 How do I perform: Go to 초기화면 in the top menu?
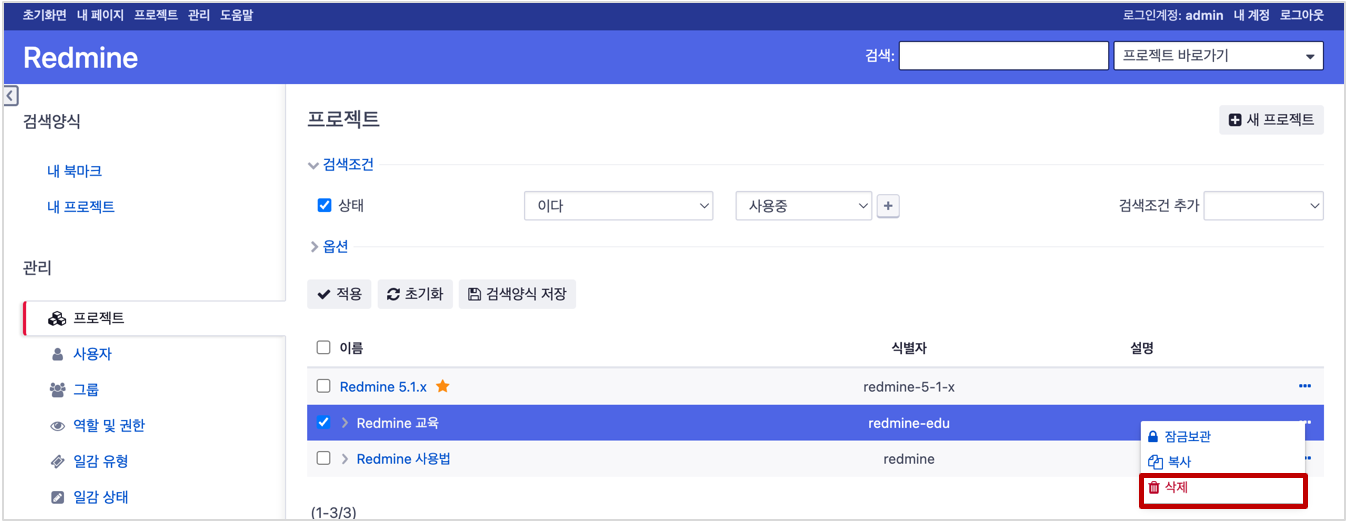(44, 15)
